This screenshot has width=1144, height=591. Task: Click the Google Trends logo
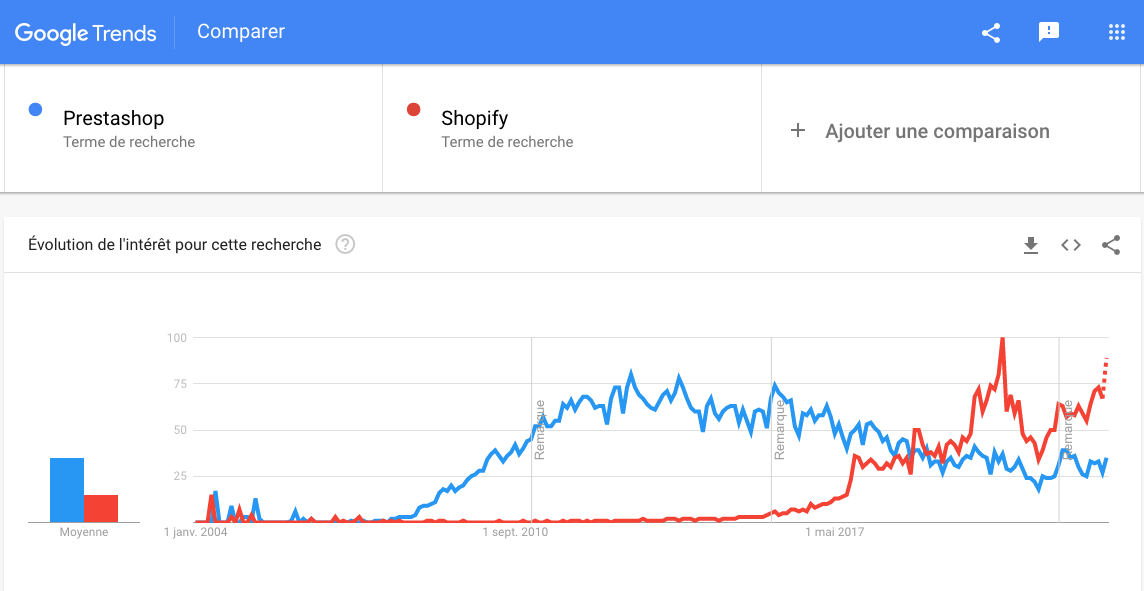(x=86, y=33)
